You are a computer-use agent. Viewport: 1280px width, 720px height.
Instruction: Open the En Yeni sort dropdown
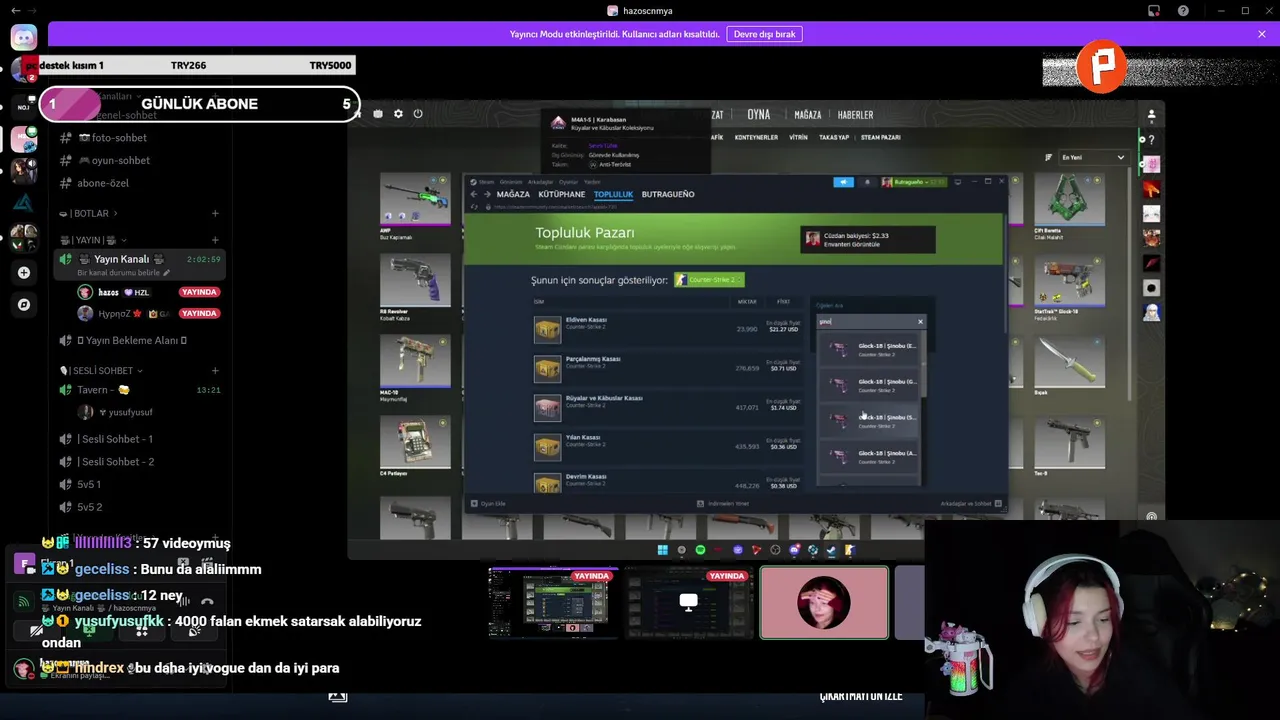(x=1093, y=158)
